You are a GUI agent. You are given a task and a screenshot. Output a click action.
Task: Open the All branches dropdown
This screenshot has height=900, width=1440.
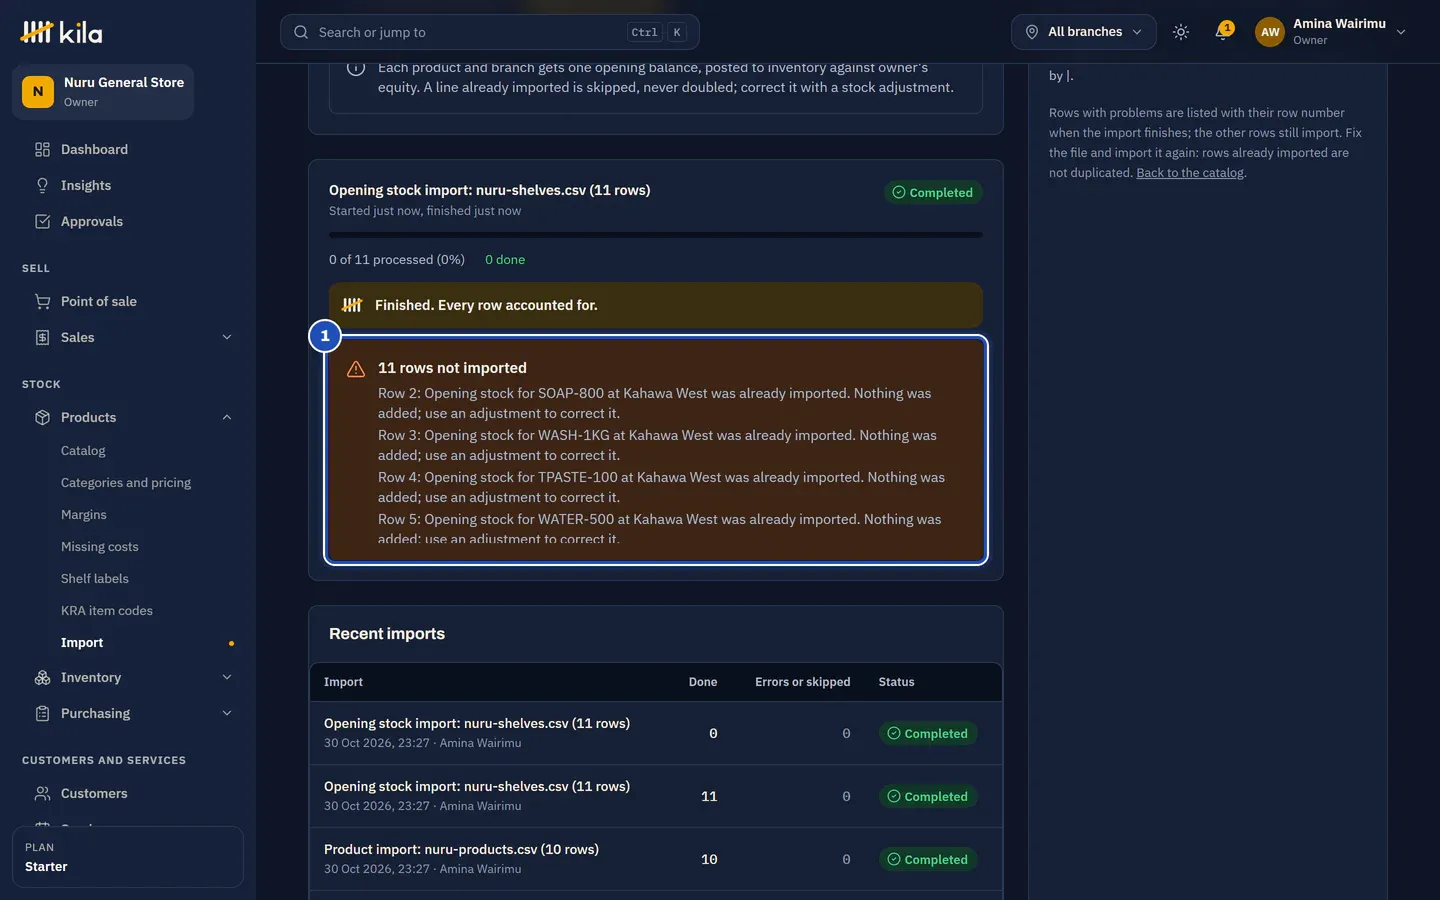coord(1083,32)
